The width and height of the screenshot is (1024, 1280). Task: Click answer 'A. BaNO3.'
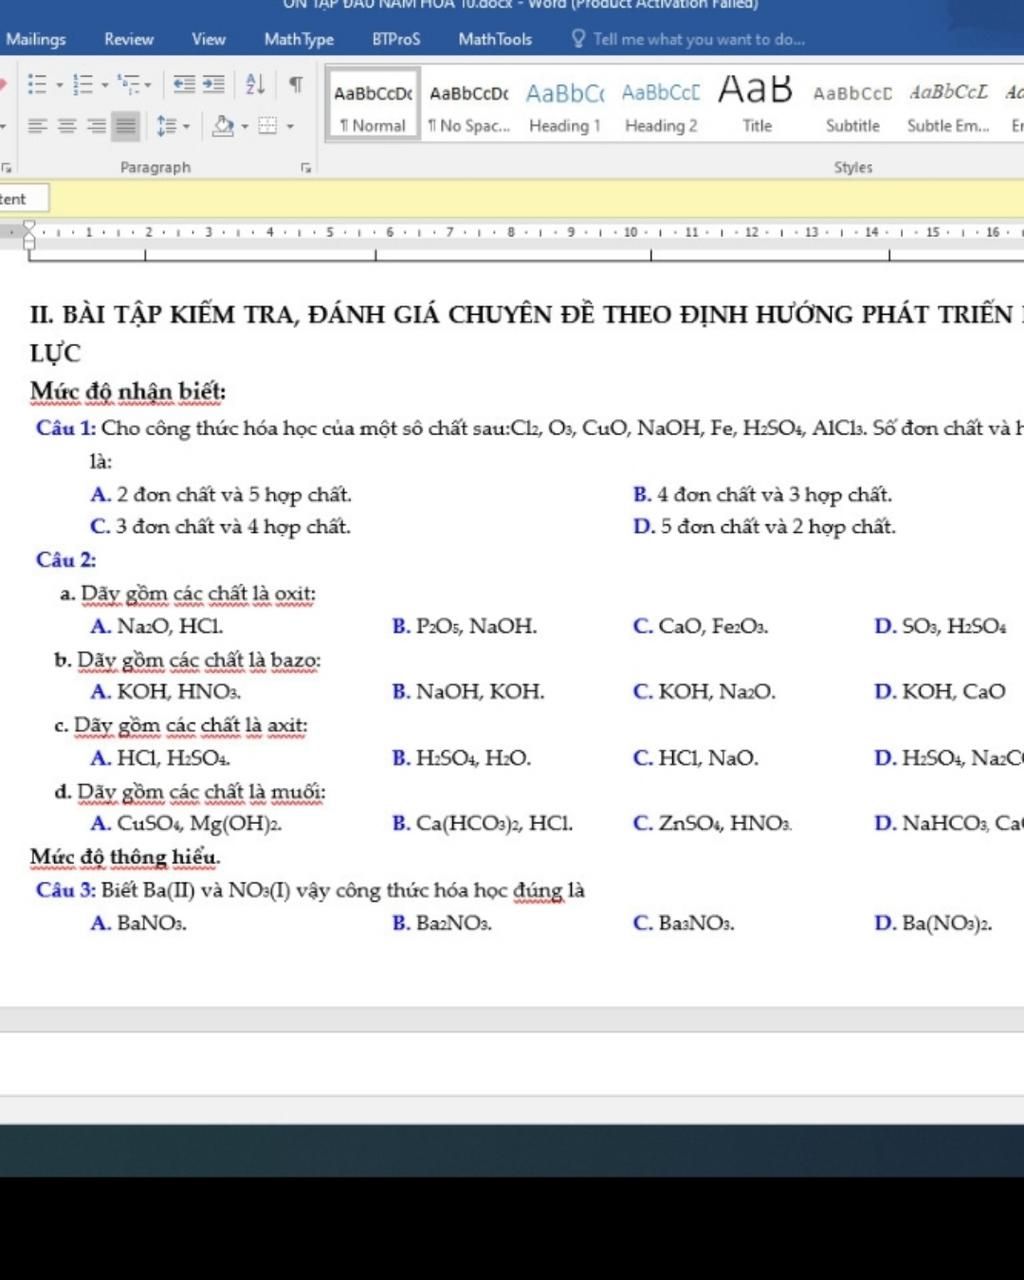tap(138, 923)
